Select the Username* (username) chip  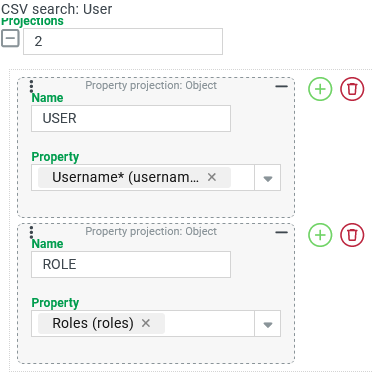pyautogui.click(x=125, y=177)
